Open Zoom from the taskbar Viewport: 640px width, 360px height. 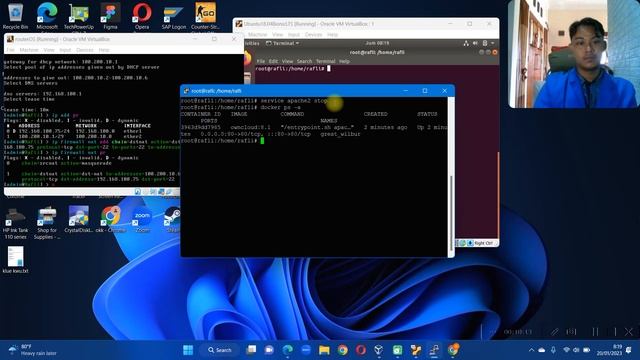(306, 350)
